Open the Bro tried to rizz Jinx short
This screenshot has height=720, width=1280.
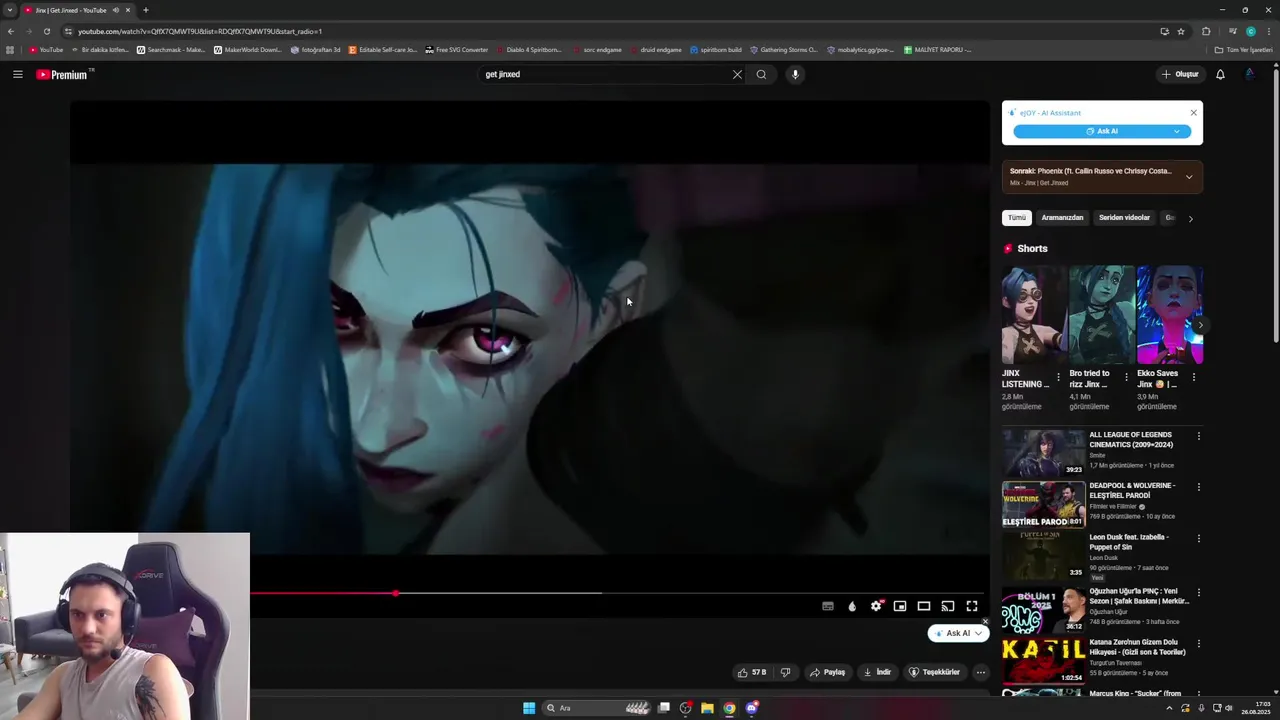[1101, 314]
